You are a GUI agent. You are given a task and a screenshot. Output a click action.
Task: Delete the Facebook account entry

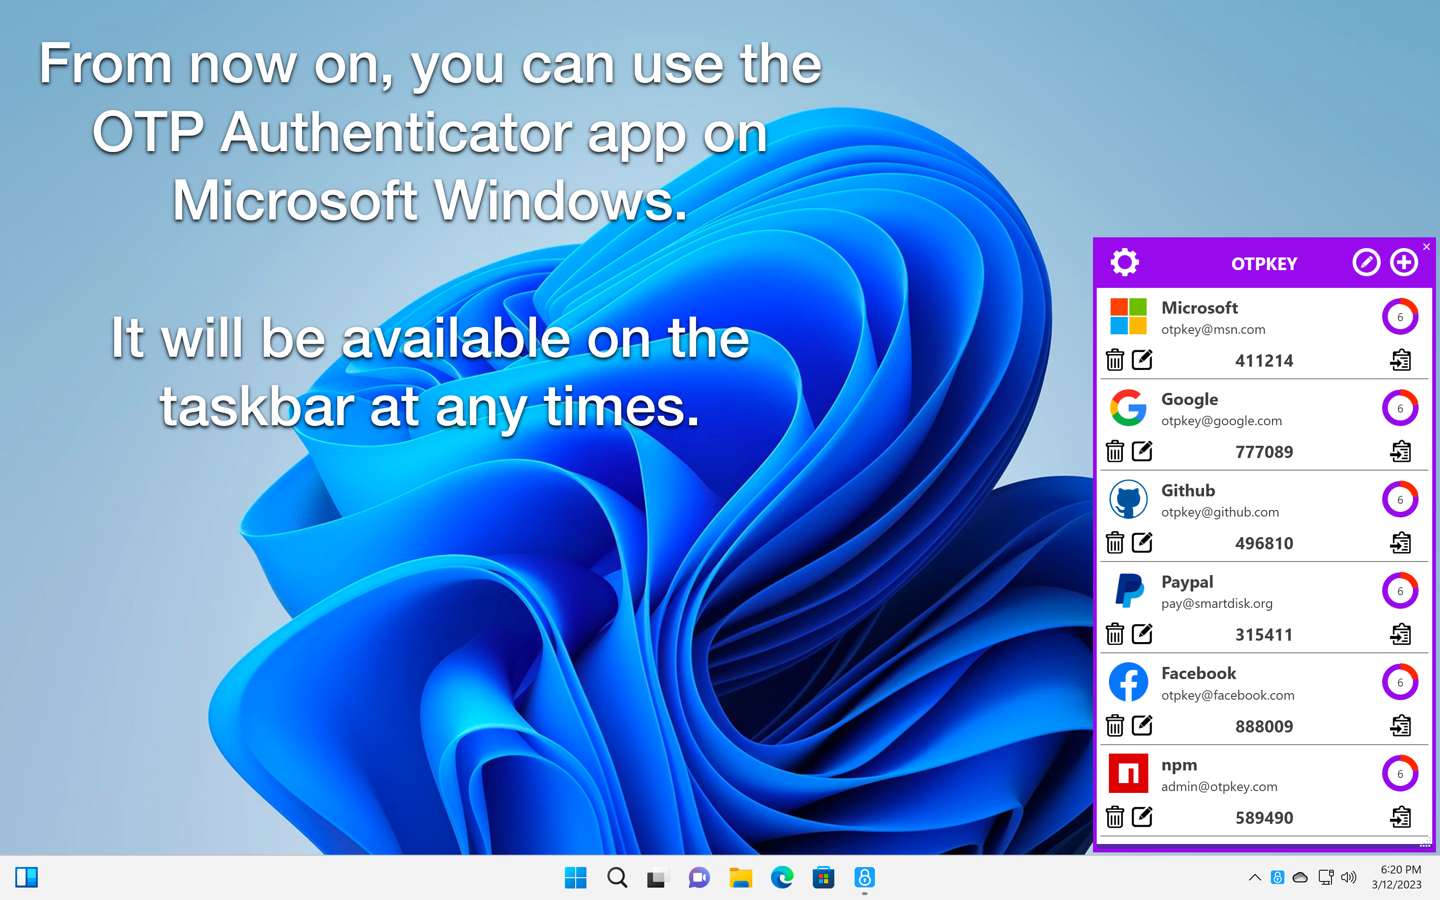coord(1115,726)
